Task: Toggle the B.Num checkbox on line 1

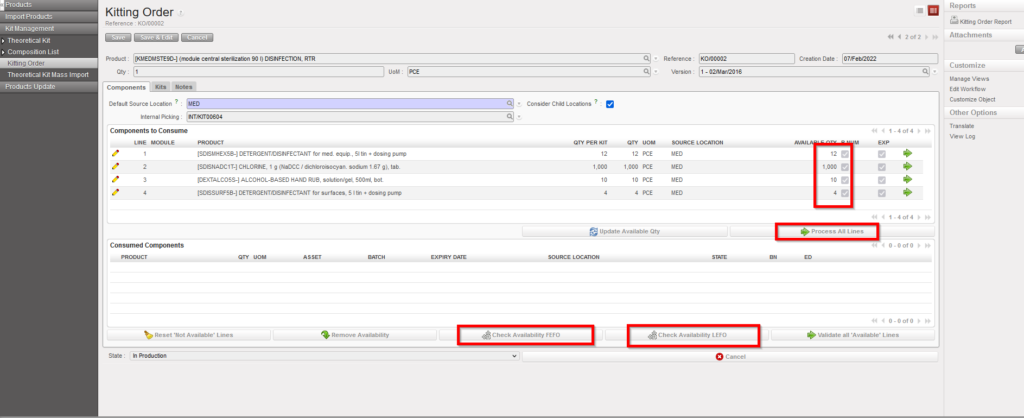Action: [x=847, y=153]
